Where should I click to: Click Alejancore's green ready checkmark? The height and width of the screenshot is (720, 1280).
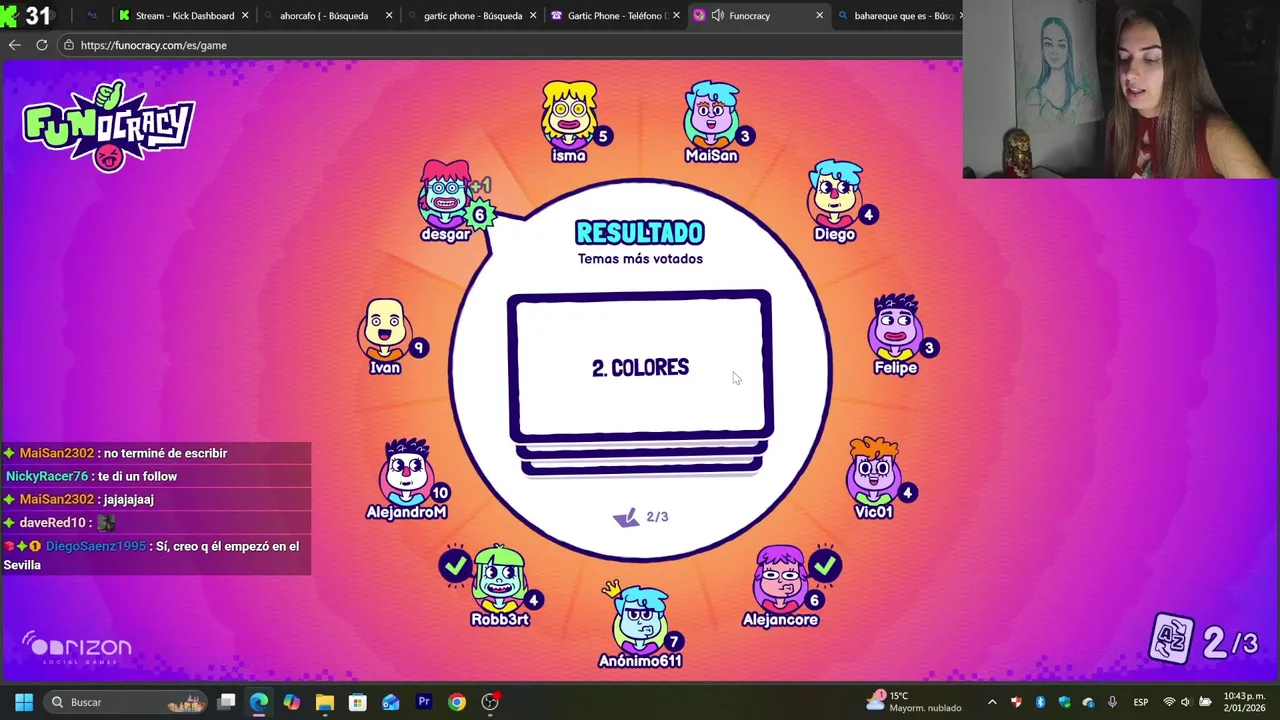pos(825,566)
